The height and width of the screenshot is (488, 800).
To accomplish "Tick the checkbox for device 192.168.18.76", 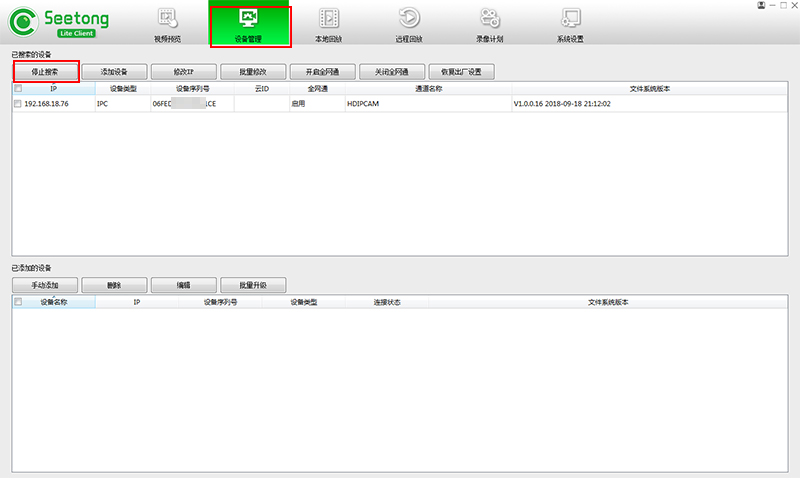I will click(x=18, y=103).
